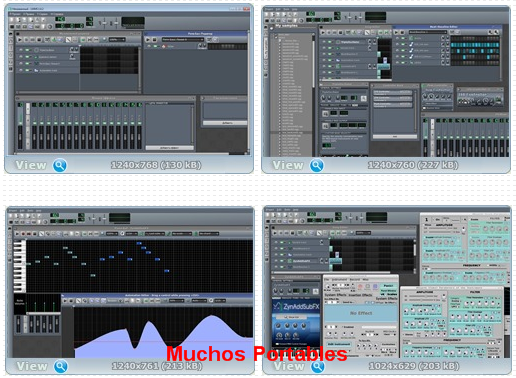Open the sample browser and beat editor thumbnail
The image size is (516, 378).
(386, 81)
